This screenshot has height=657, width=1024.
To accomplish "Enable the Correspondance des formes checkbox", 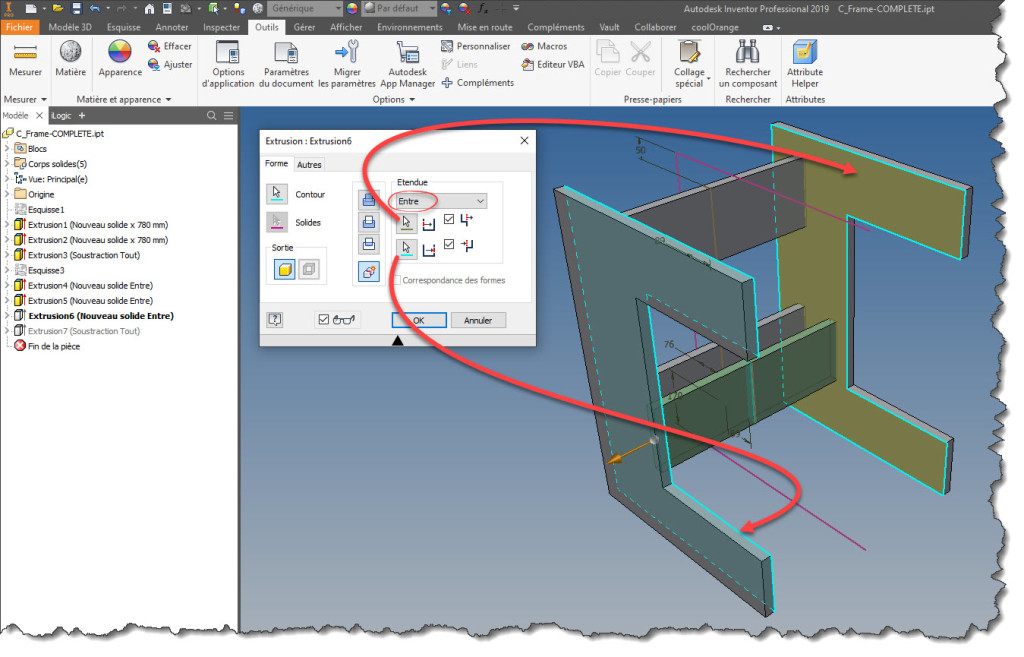I will coord(398,281).
